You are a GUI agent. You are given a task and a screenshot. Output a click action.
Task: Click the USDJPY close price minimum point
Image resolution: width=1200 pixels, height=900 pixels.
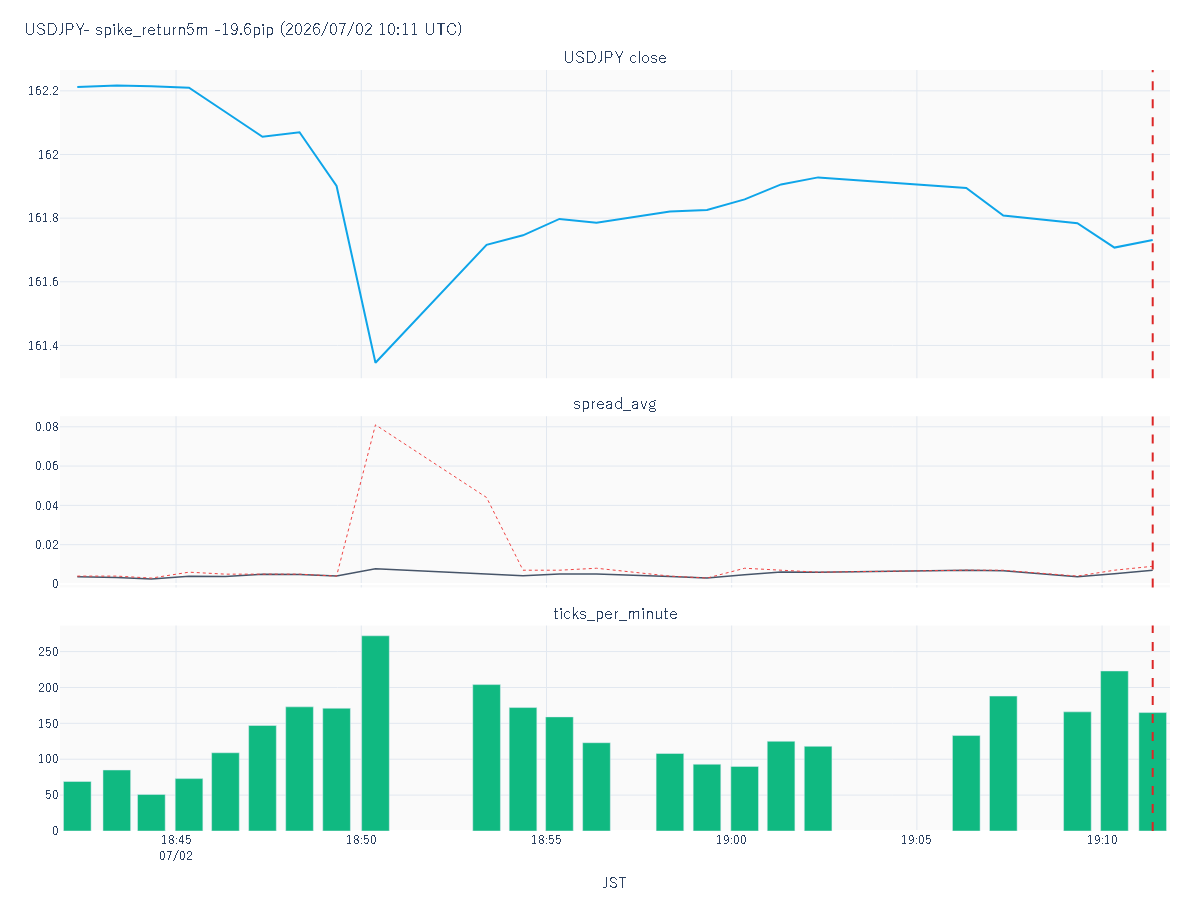(x=375, y=362)
